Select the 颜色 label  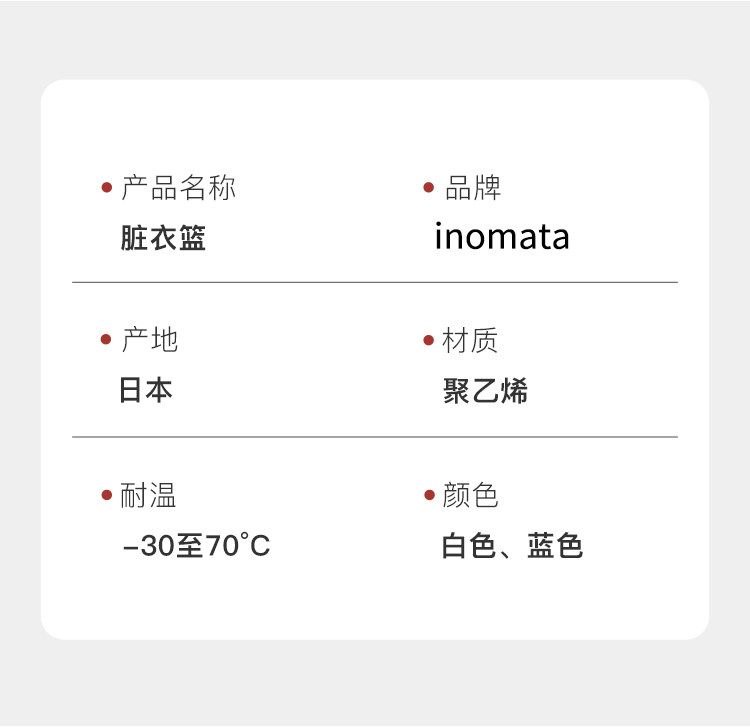(x=470, y=495)
